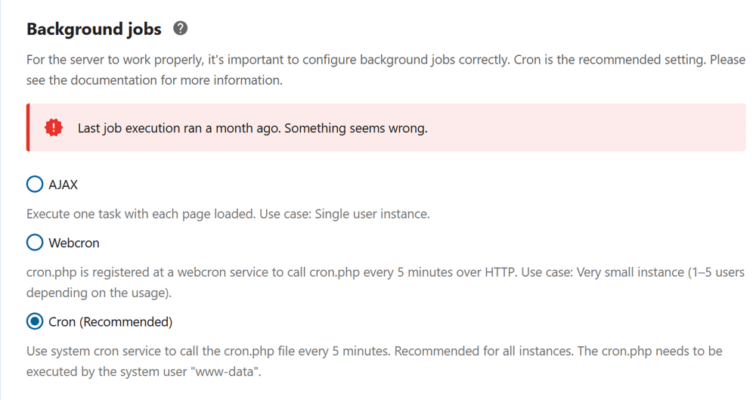Choose the Webcron radio button
756x400 pixels.
(35, 242)
